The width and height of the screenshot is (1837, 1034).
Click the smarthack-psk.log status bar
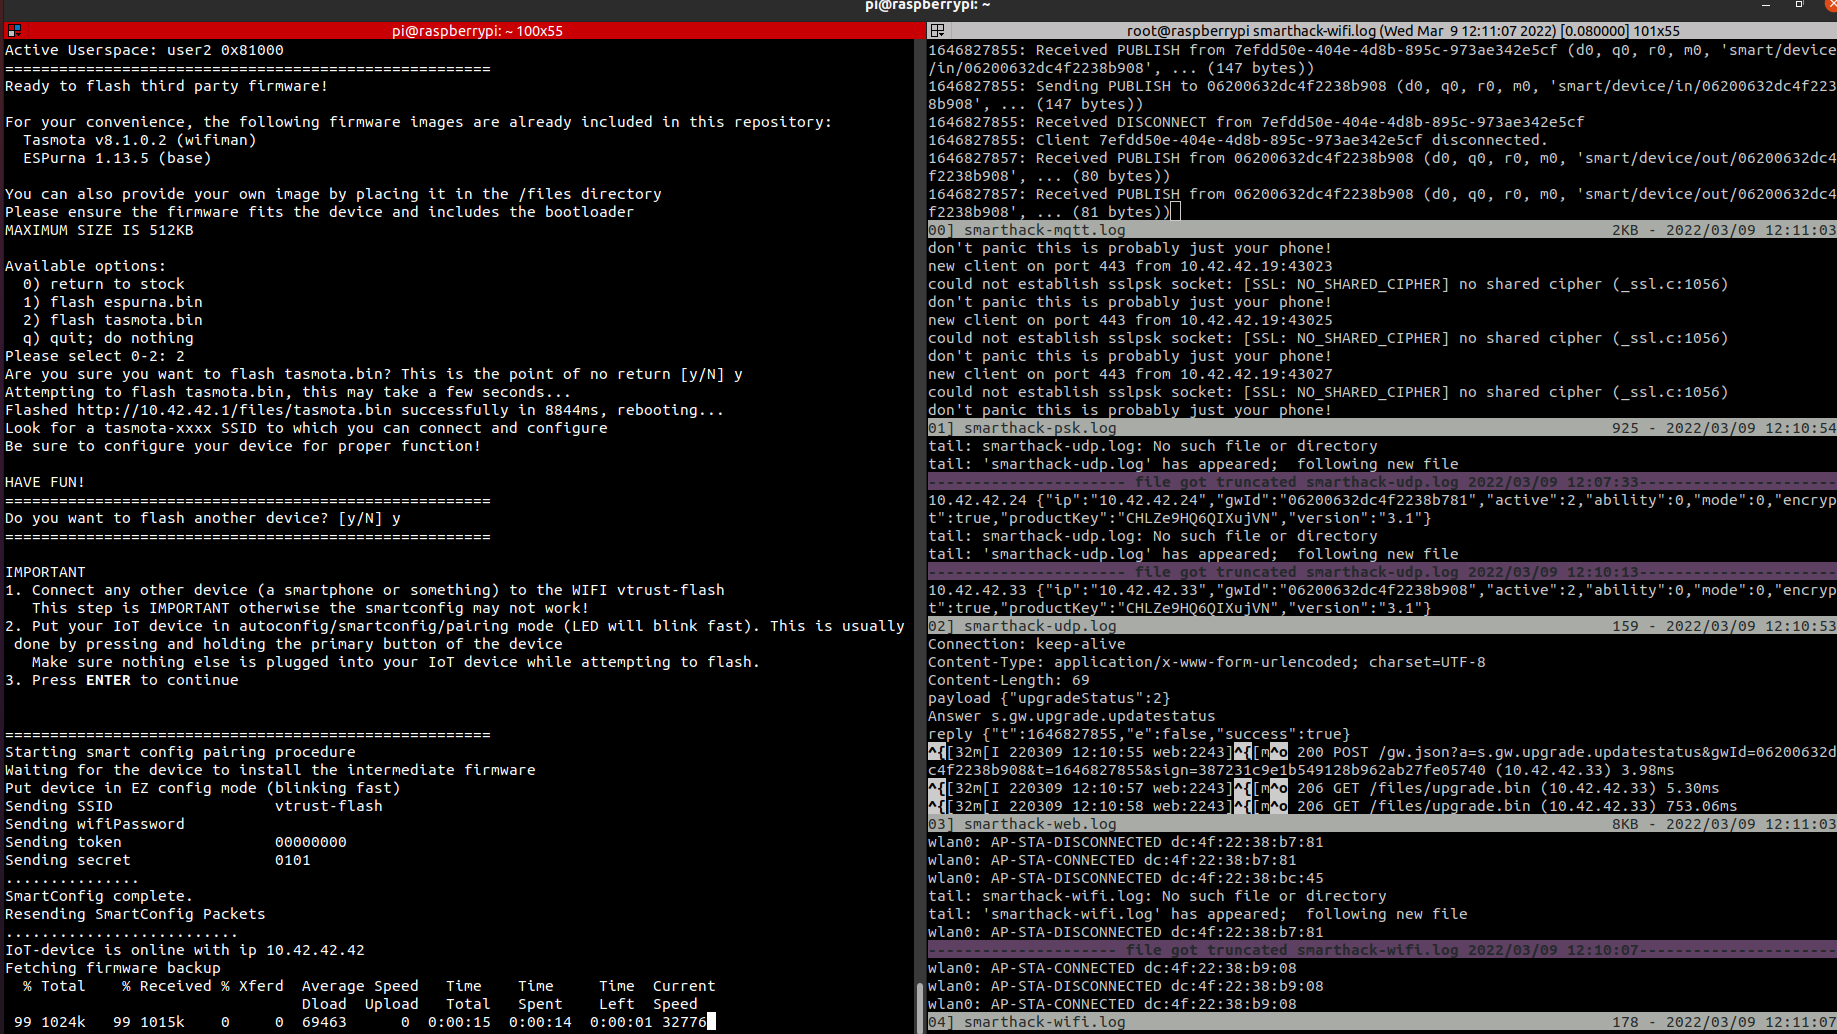tap(1380, 428)
